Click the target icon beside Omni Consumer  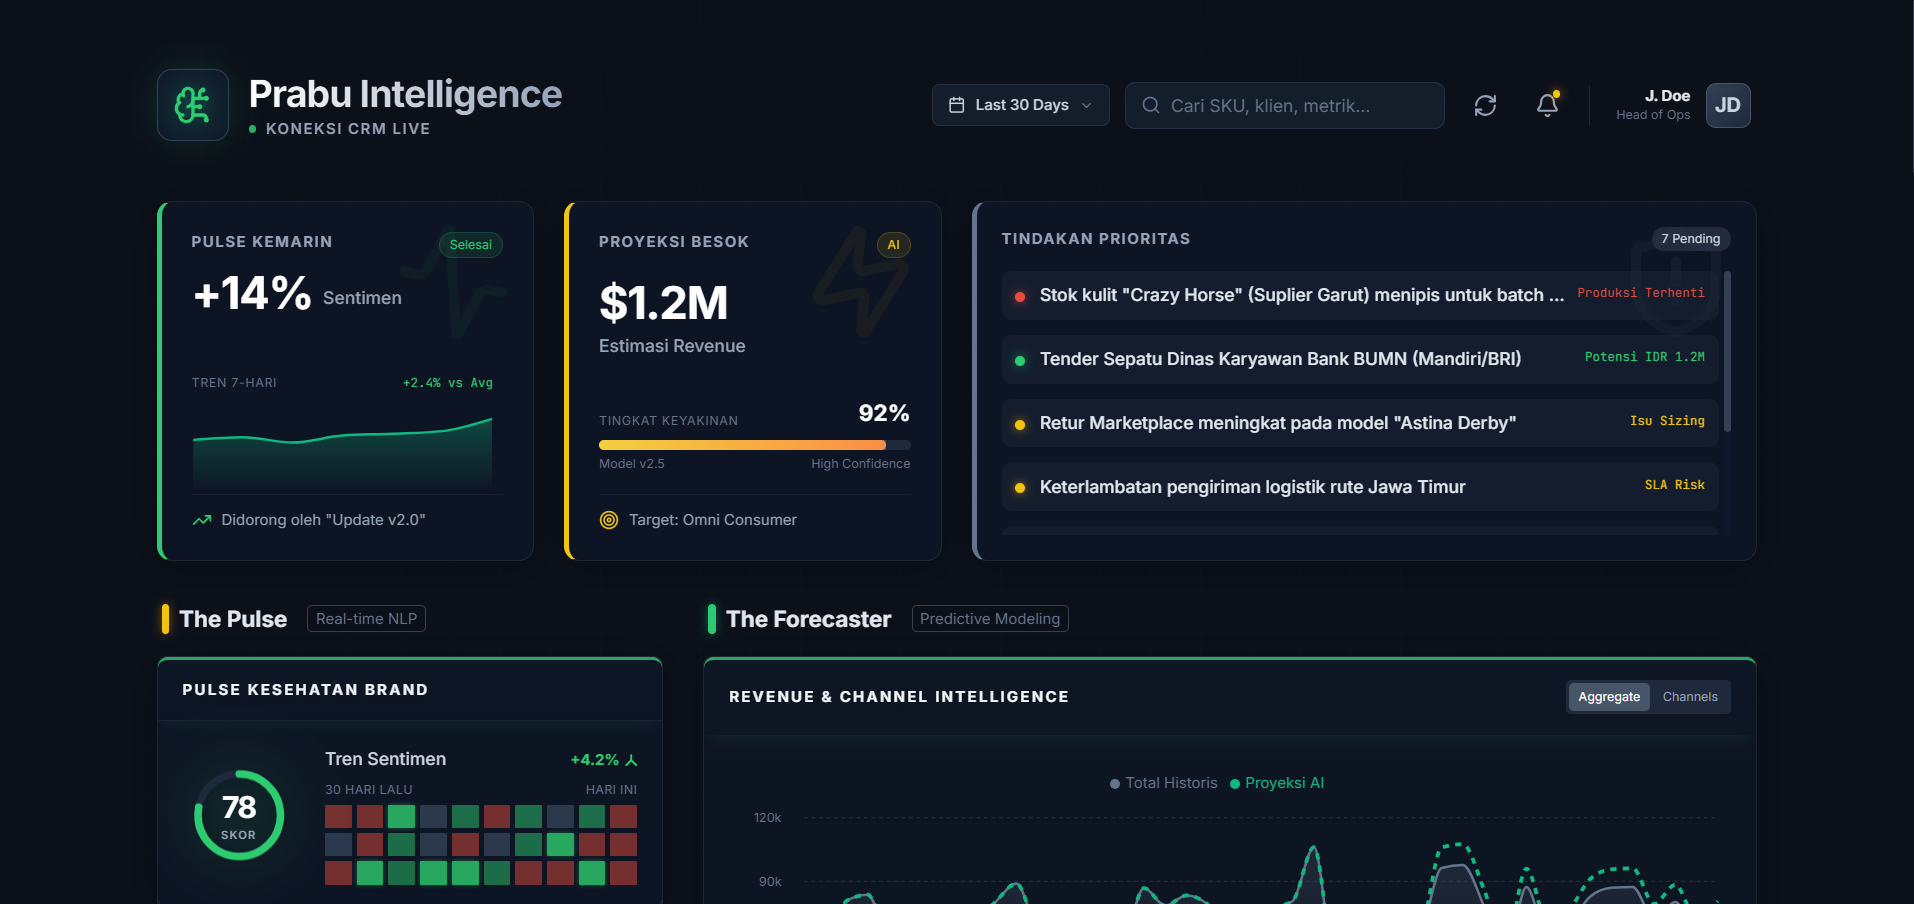tap(609, 520)
